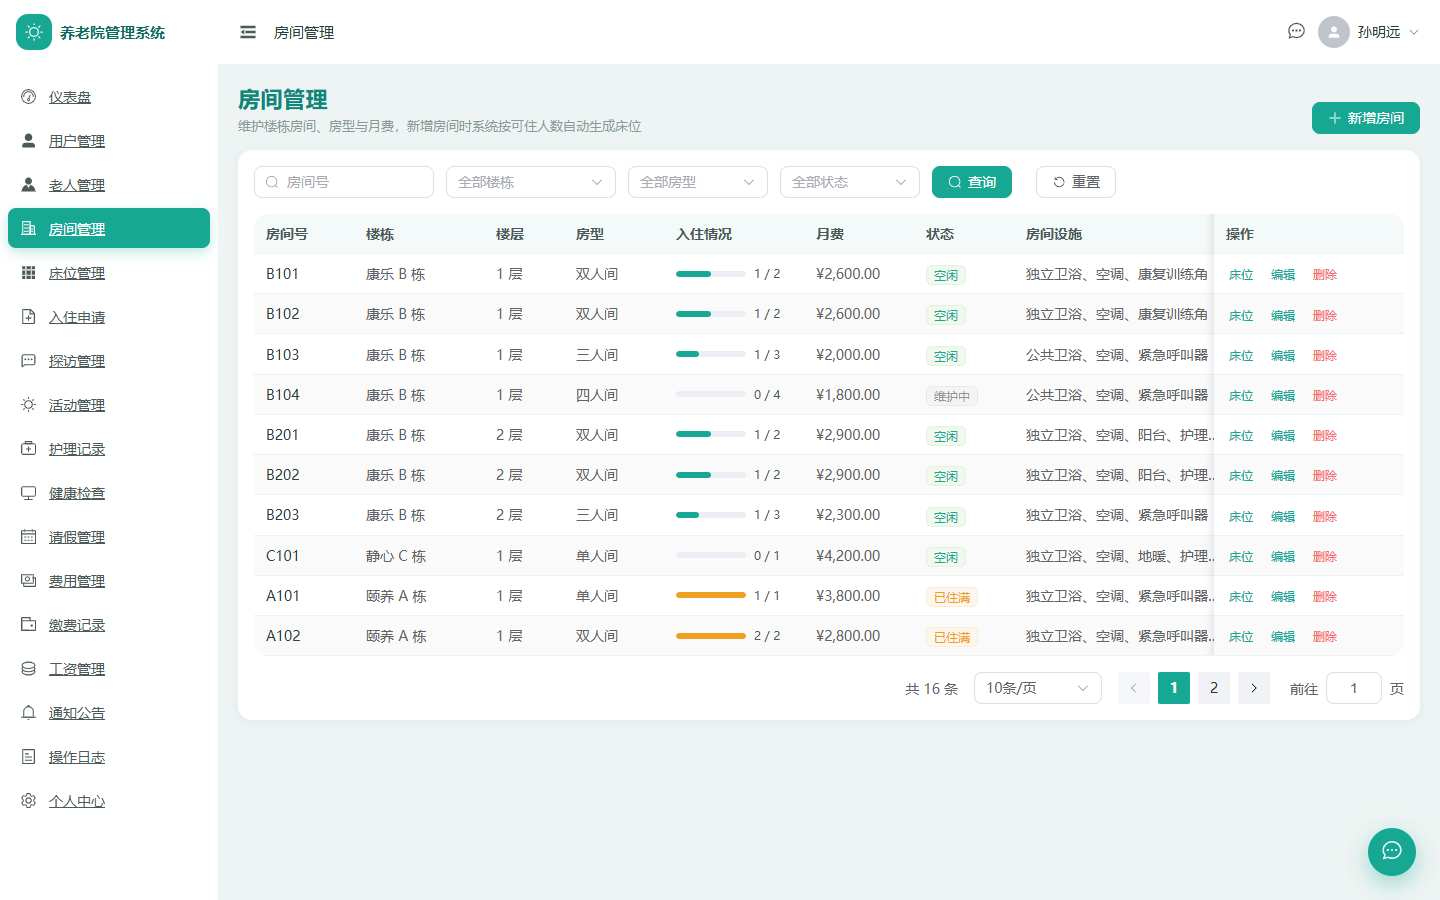Open the 孙明远 user account menu
Screen dimensions: 1440x900
(x=1369, y=32)
